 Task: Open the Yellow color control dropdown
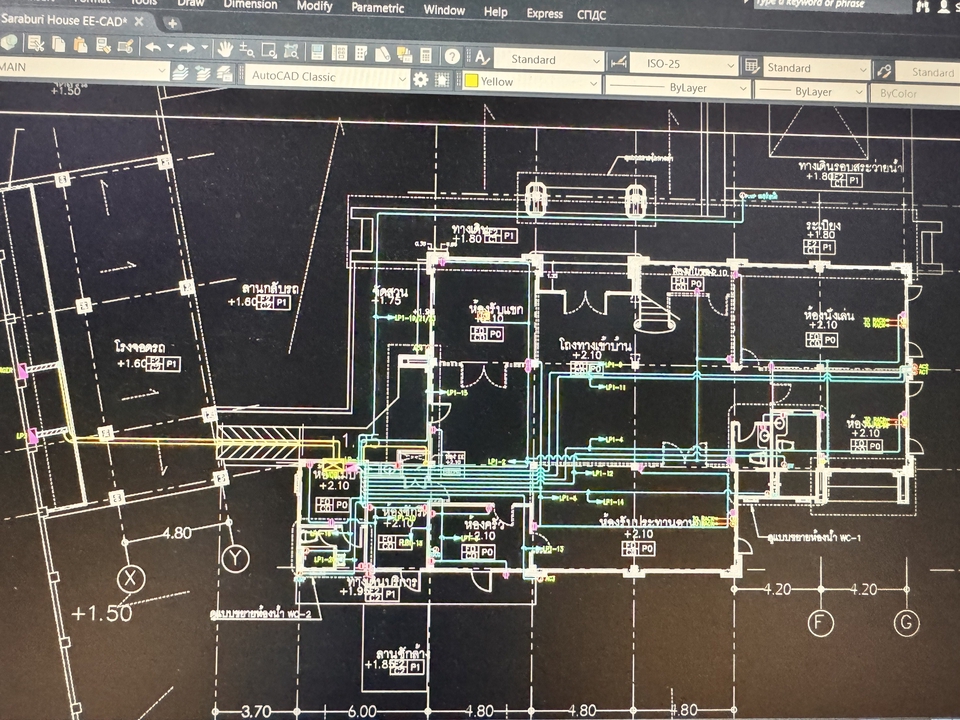tap(531, 82)
